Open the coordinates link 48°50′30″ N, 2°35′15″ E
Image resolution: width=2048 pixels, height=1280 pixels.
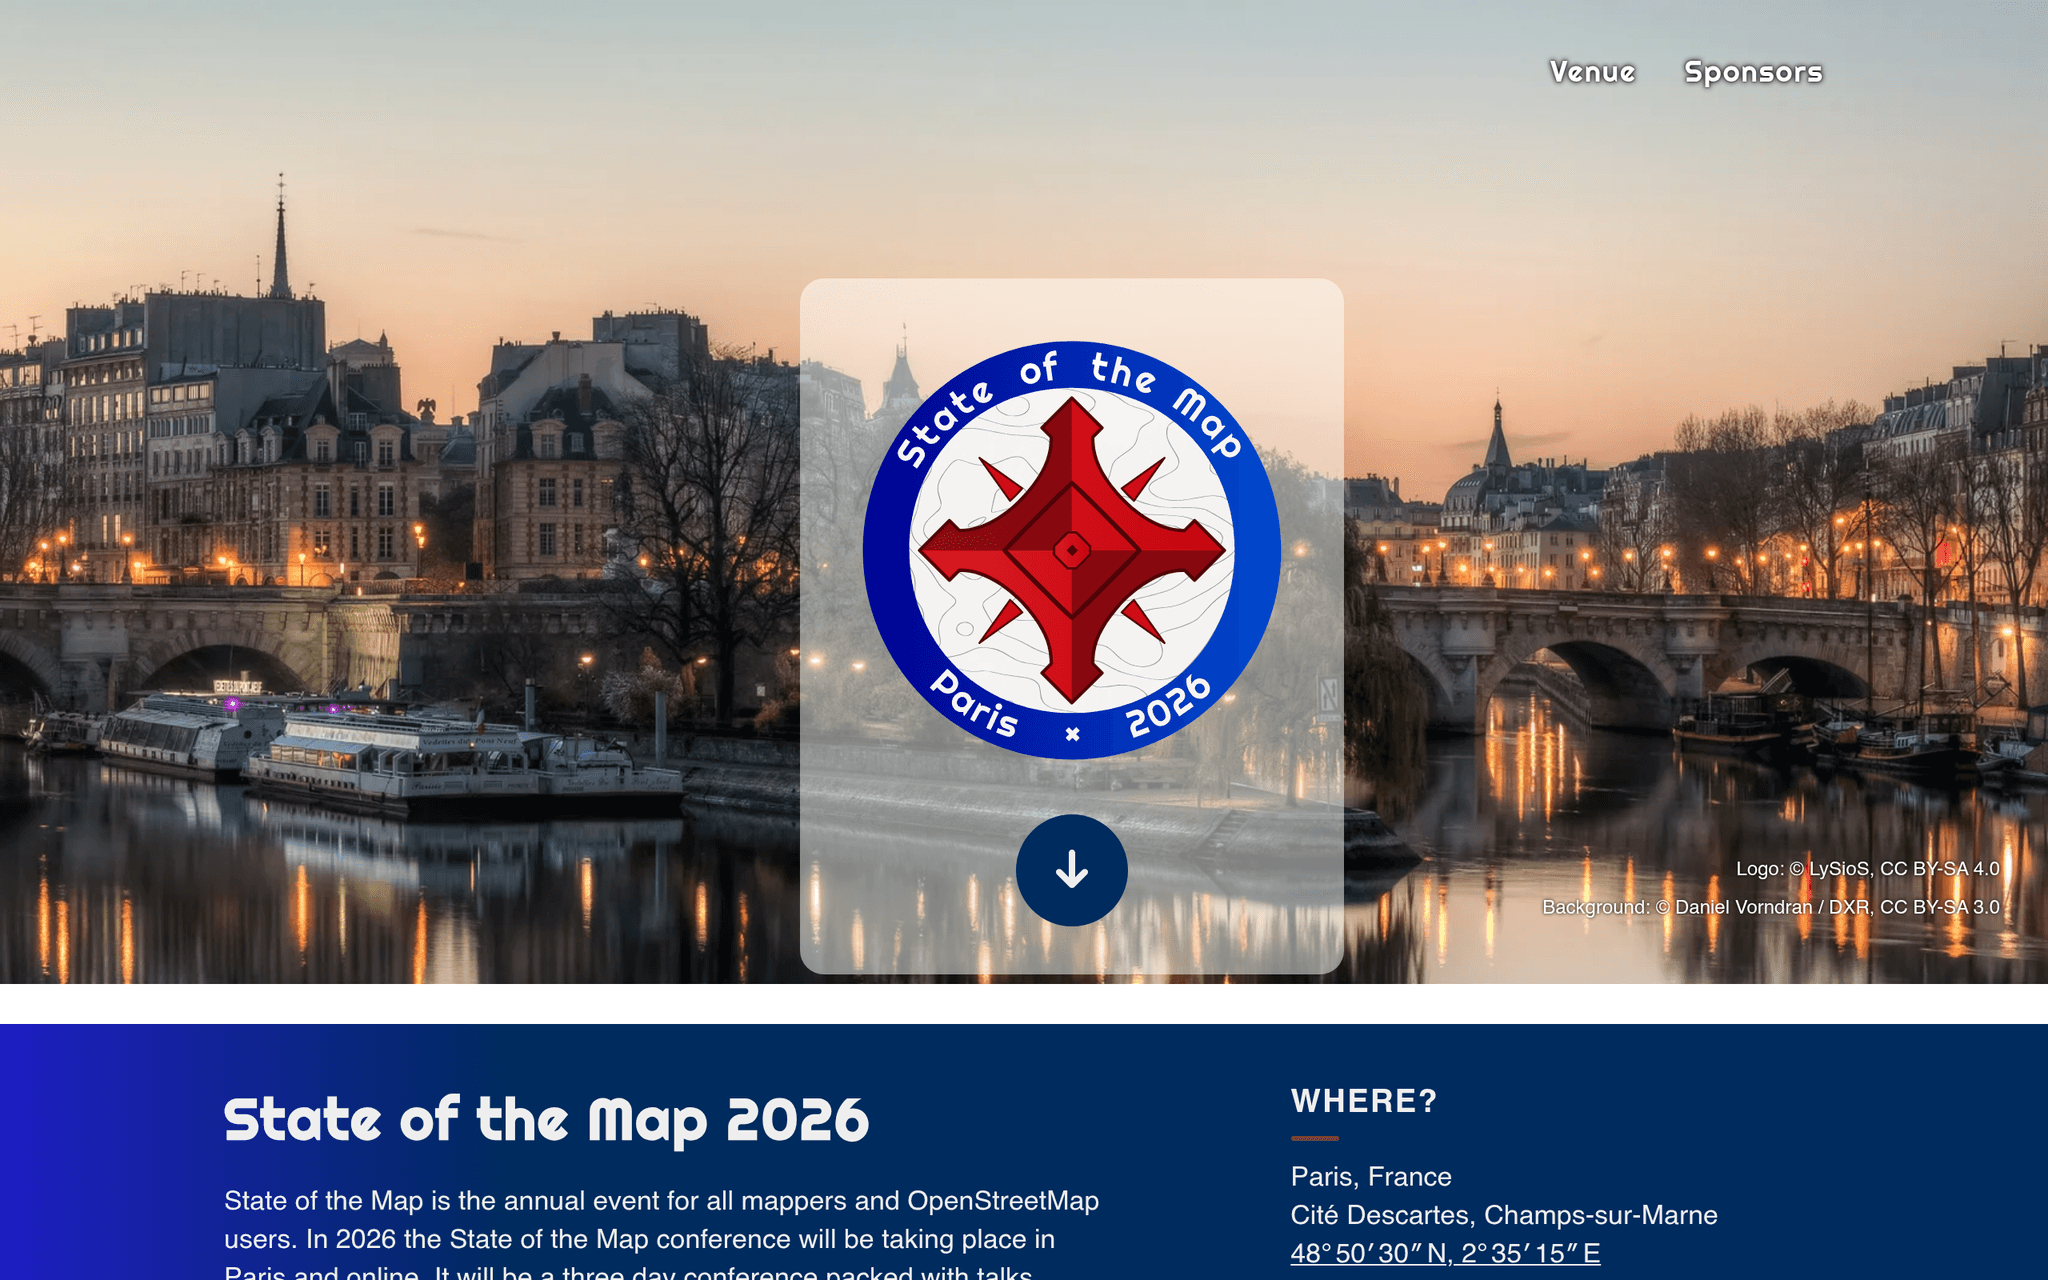(x=1445, y=1253)
